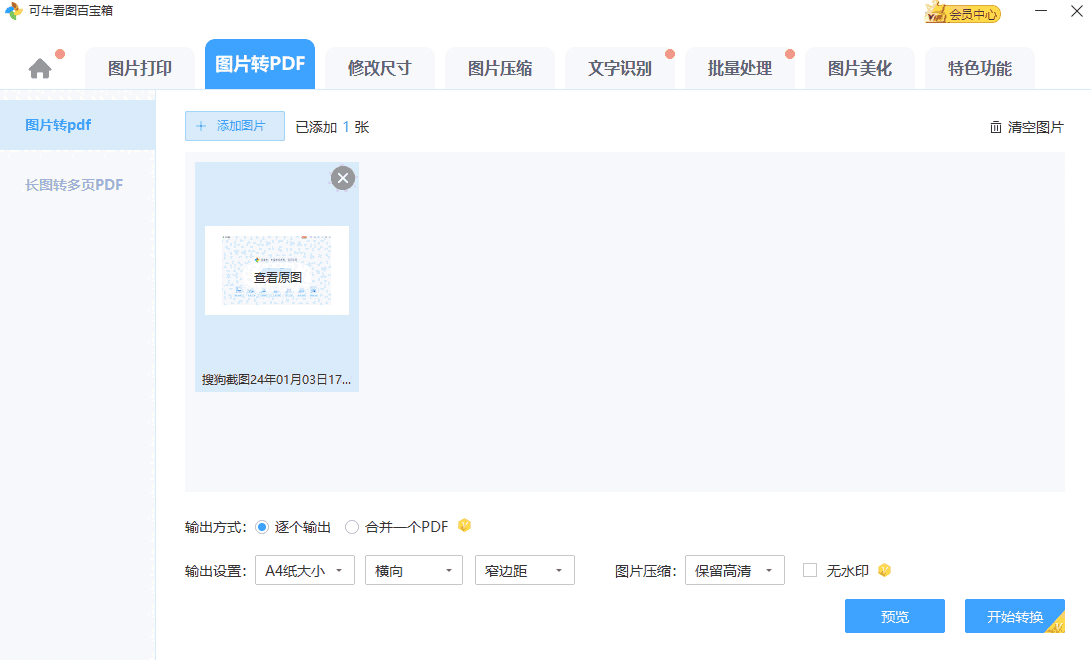Select the 长图转多页PDF sidebar entry
1091x660 pixels.
click(73, 184)
